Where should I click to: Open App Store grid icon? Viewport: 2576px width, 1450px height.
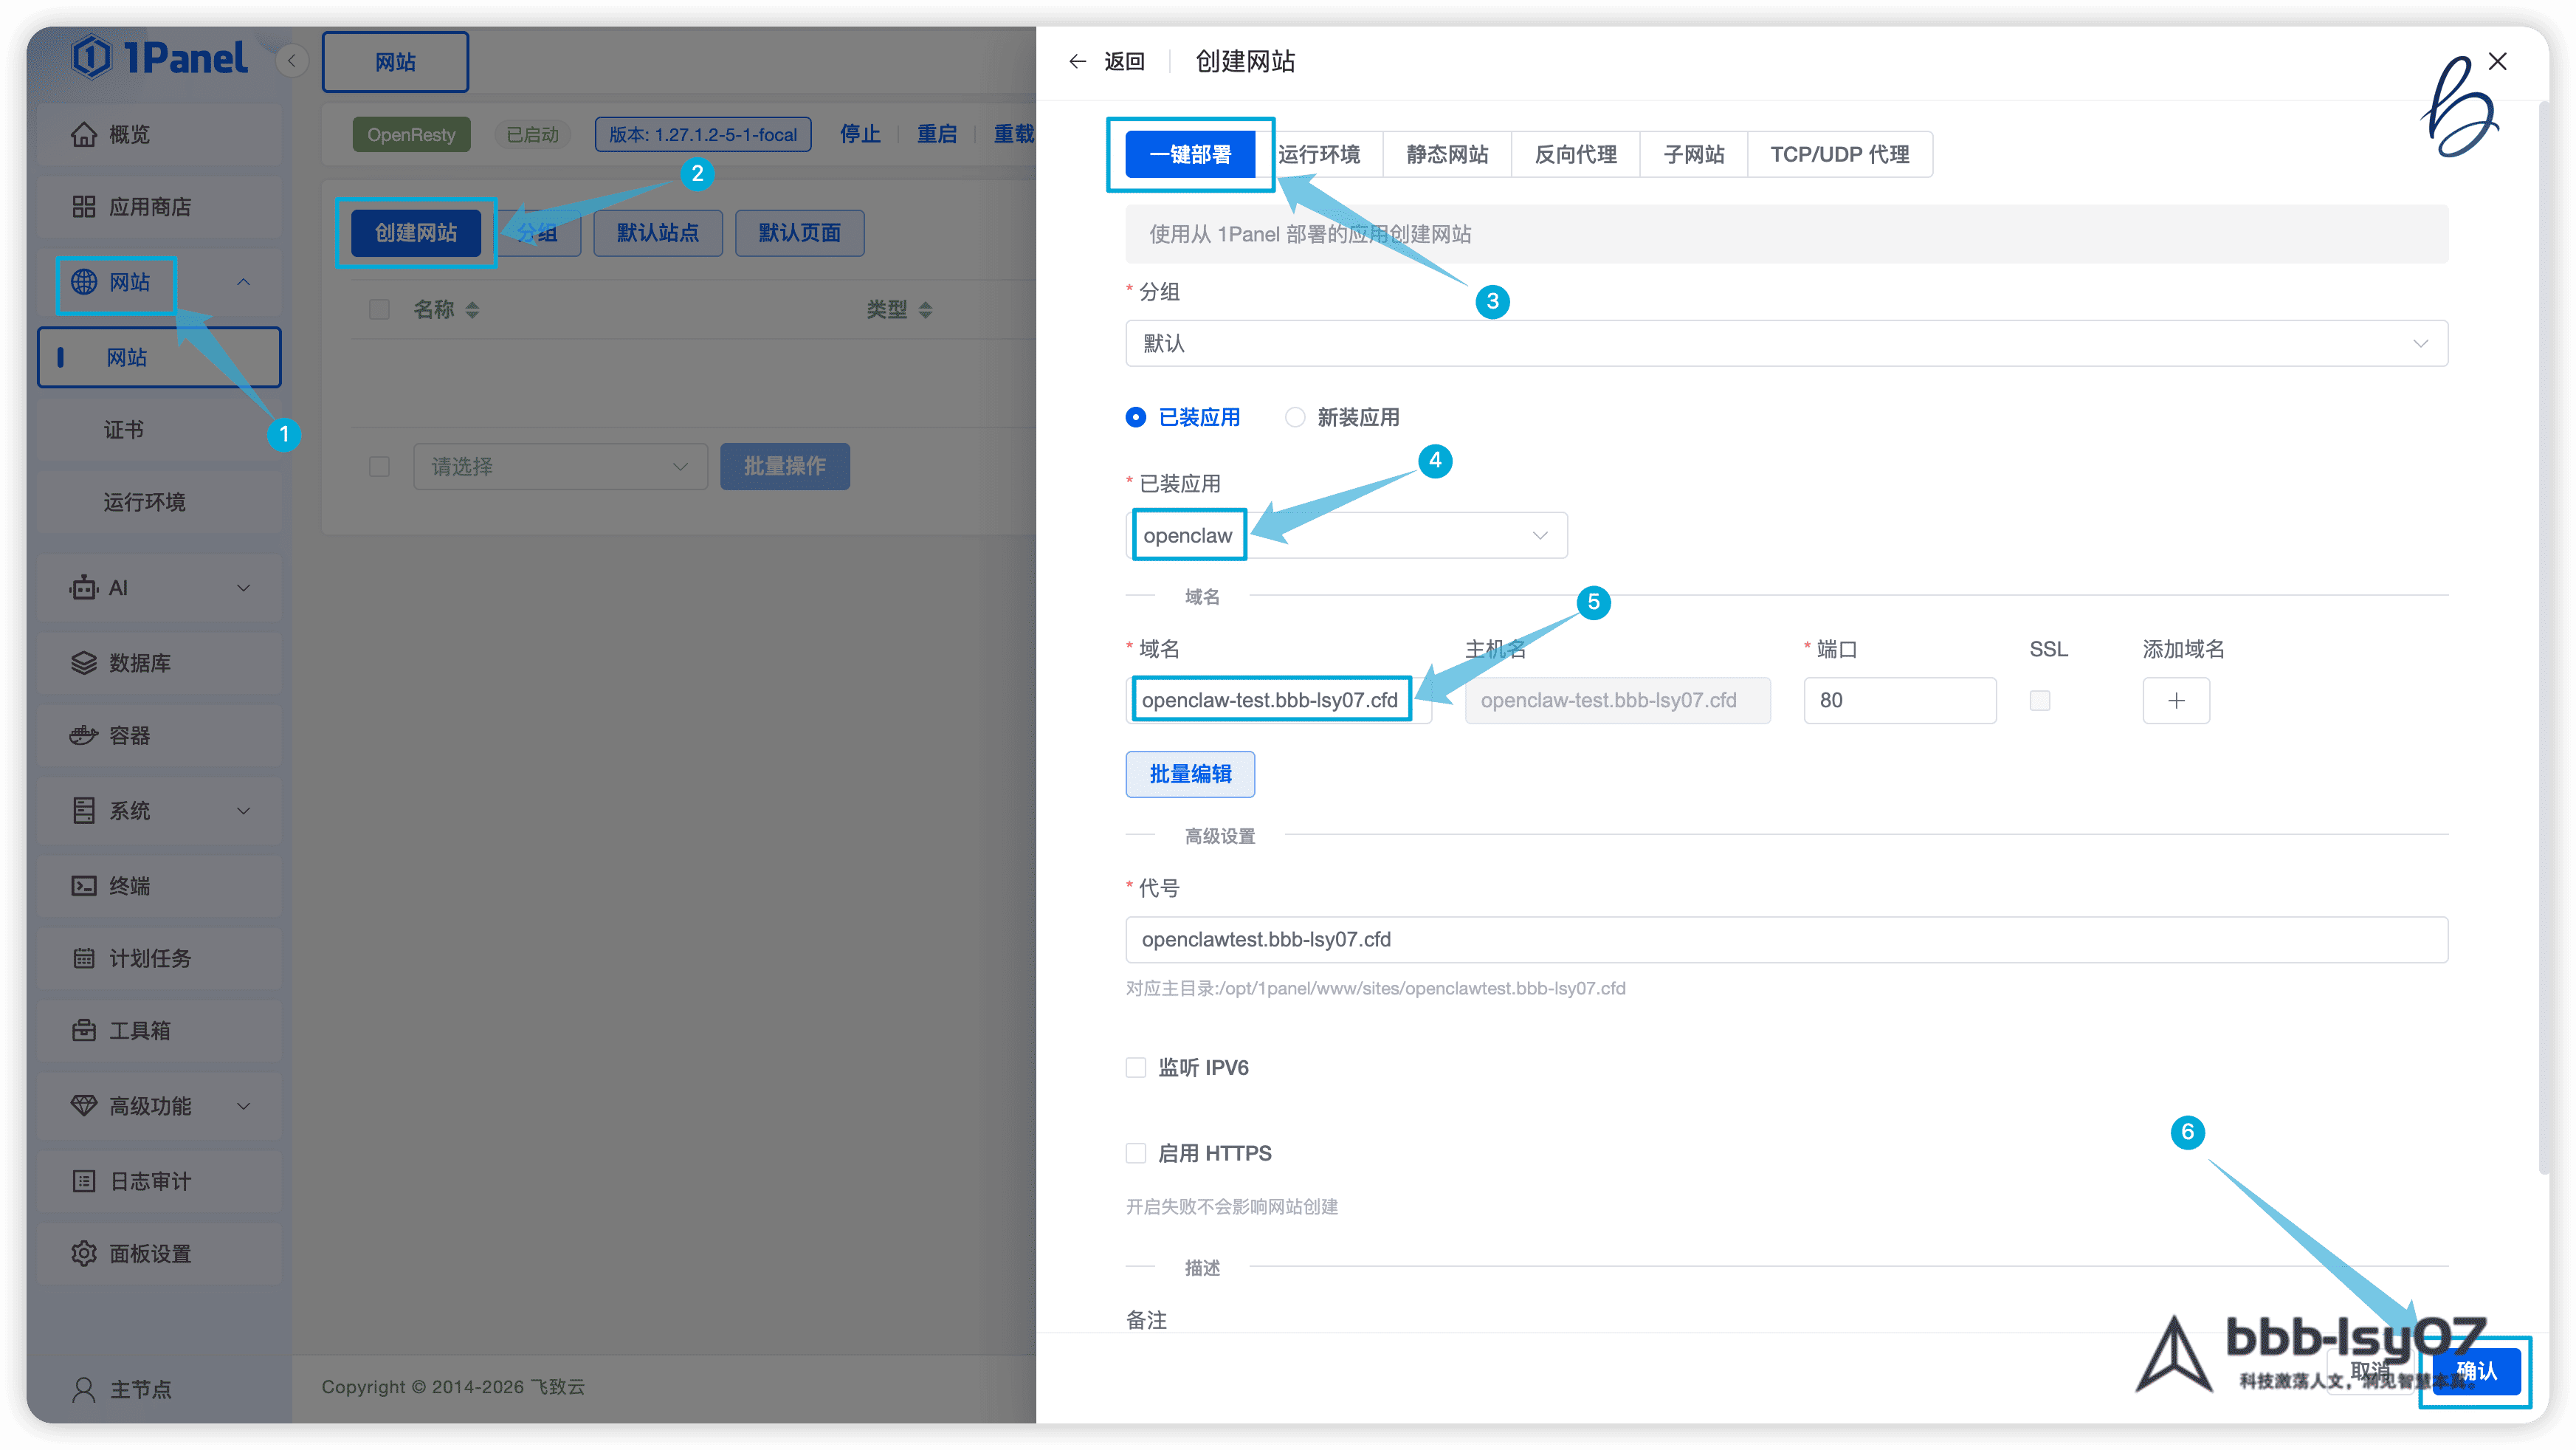point(84,207)
